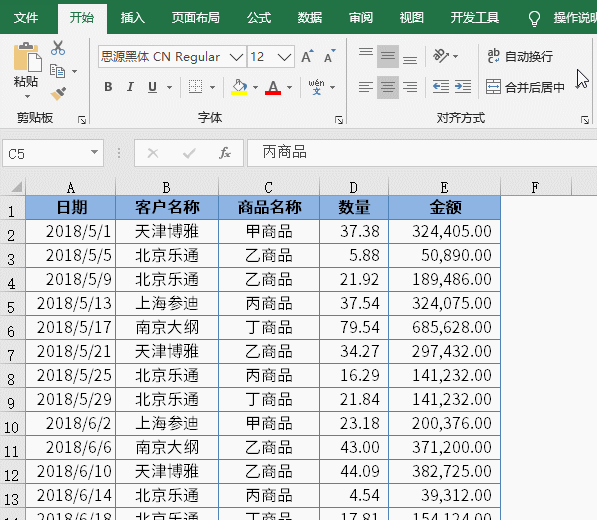Open borders dropdown arrow
This screenshot has height=520, width=597.
[212, 88]
